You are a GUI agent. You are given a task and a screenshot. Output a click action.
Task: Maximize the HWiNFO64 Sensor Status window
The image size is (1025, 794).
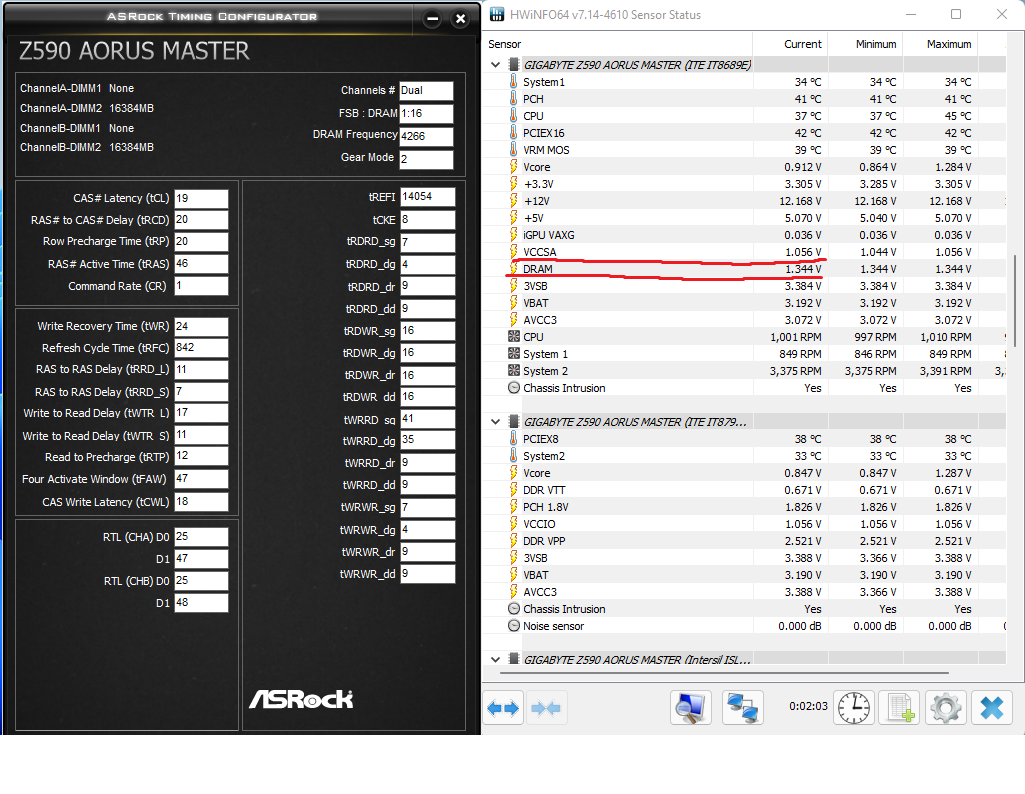pyautogui.click(x=956, y=14)
